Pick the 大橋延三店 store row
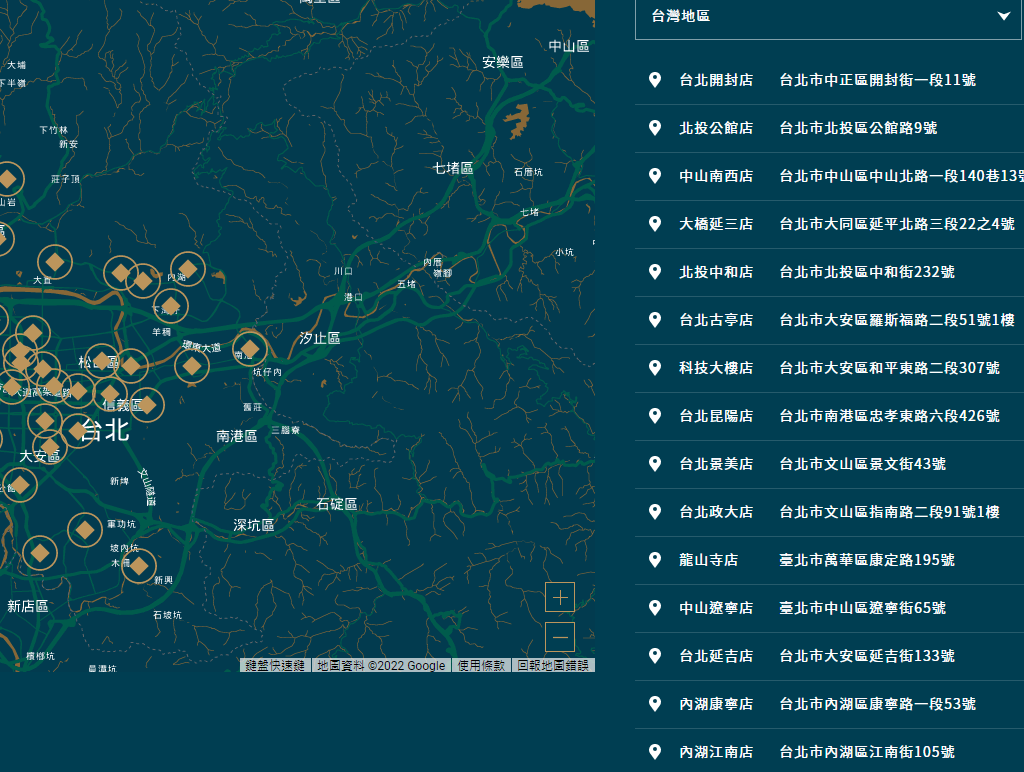Image resolution: width=1024 pixels, height=772 pixels. pyautogui.click(x=716, y=224)
